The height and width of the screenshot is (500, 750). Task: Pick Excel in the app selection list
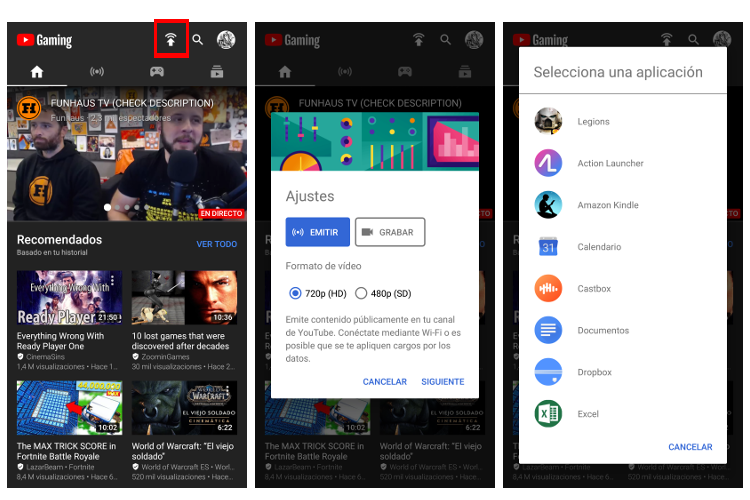pos(548,414)
